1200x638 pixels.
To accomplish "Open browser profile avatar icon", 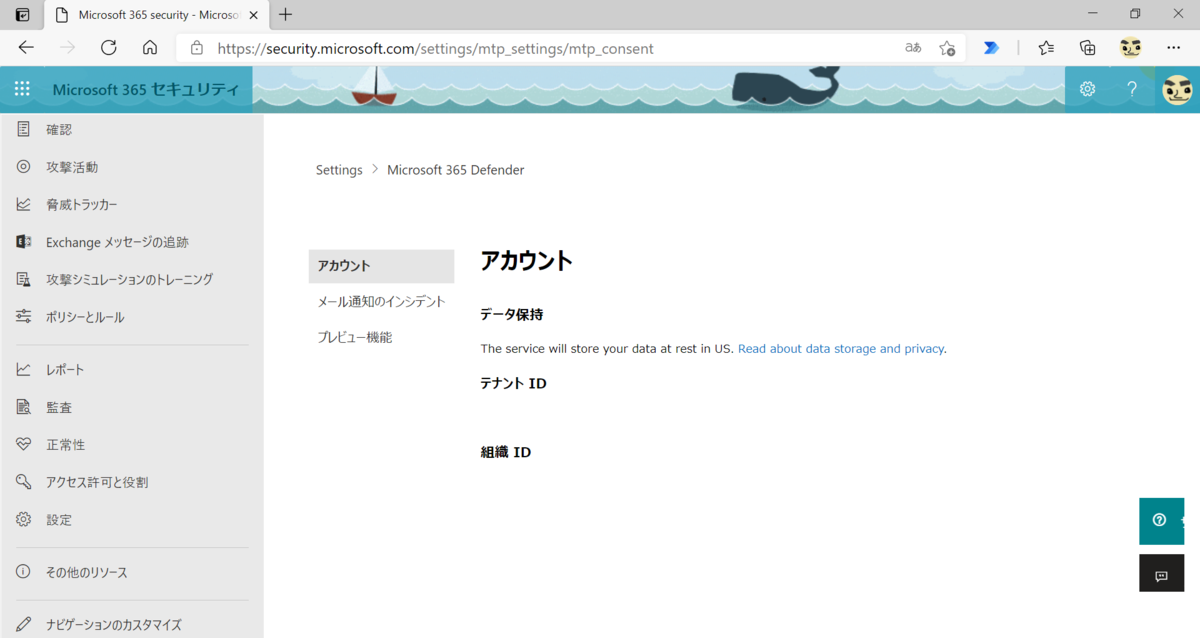I will point(1130,47).
